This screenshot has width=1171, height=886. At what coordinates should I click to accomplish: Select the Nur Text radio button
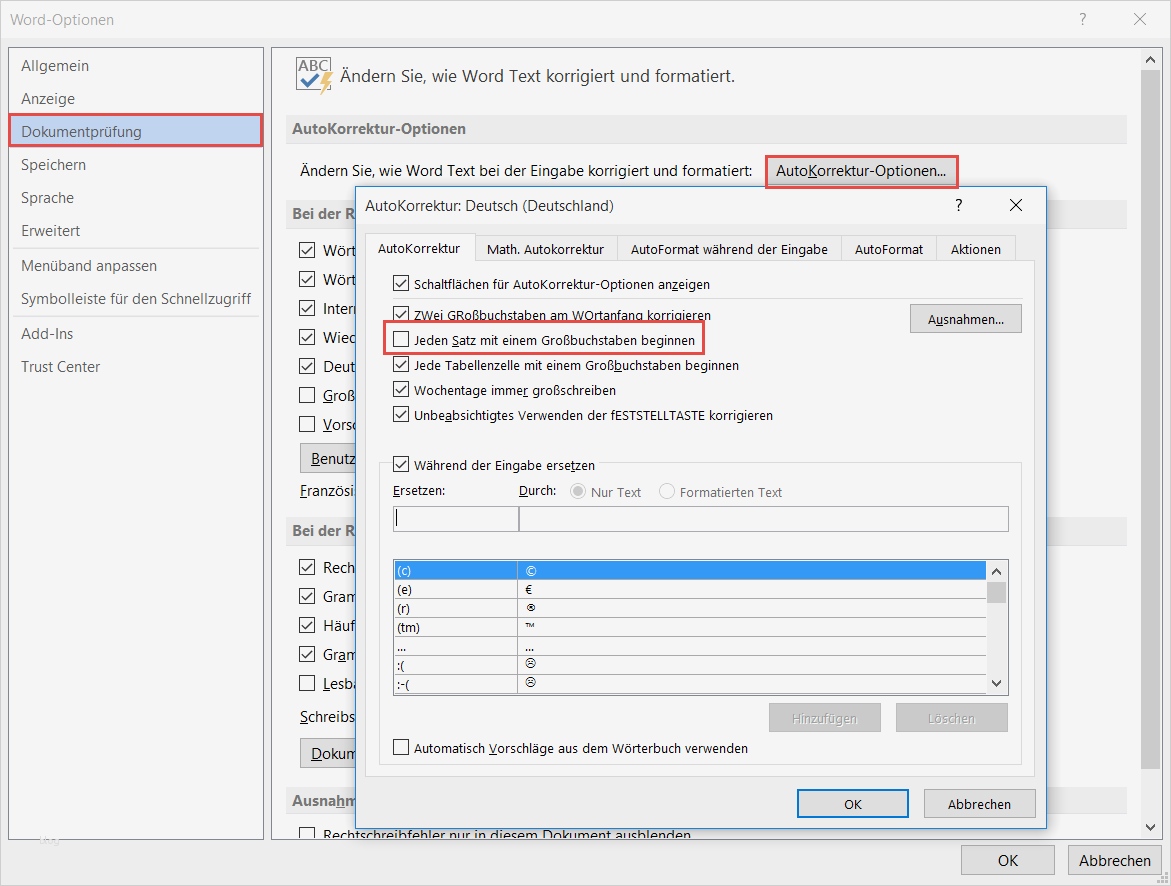click(x=577, y=492)
